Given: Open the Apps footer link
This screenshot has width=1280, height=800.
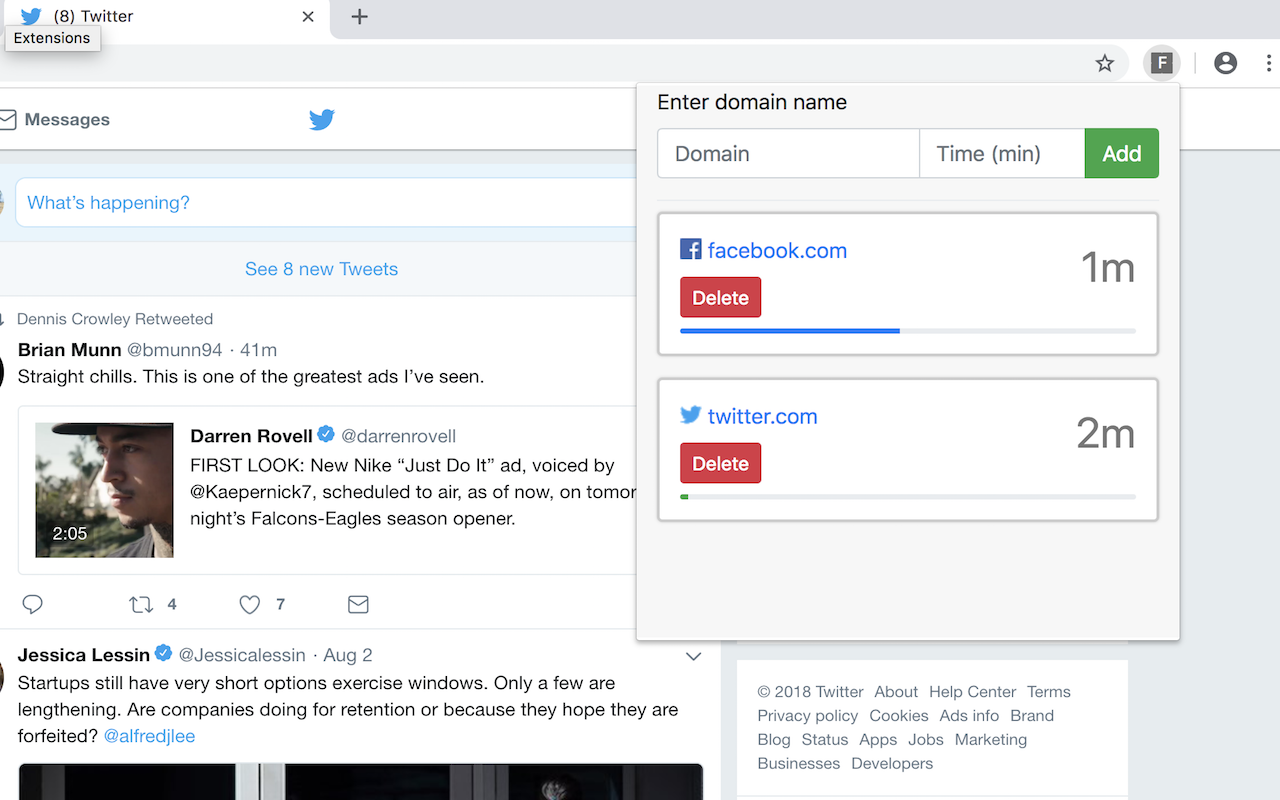Looking at the screenshot, I should (878, 740).
